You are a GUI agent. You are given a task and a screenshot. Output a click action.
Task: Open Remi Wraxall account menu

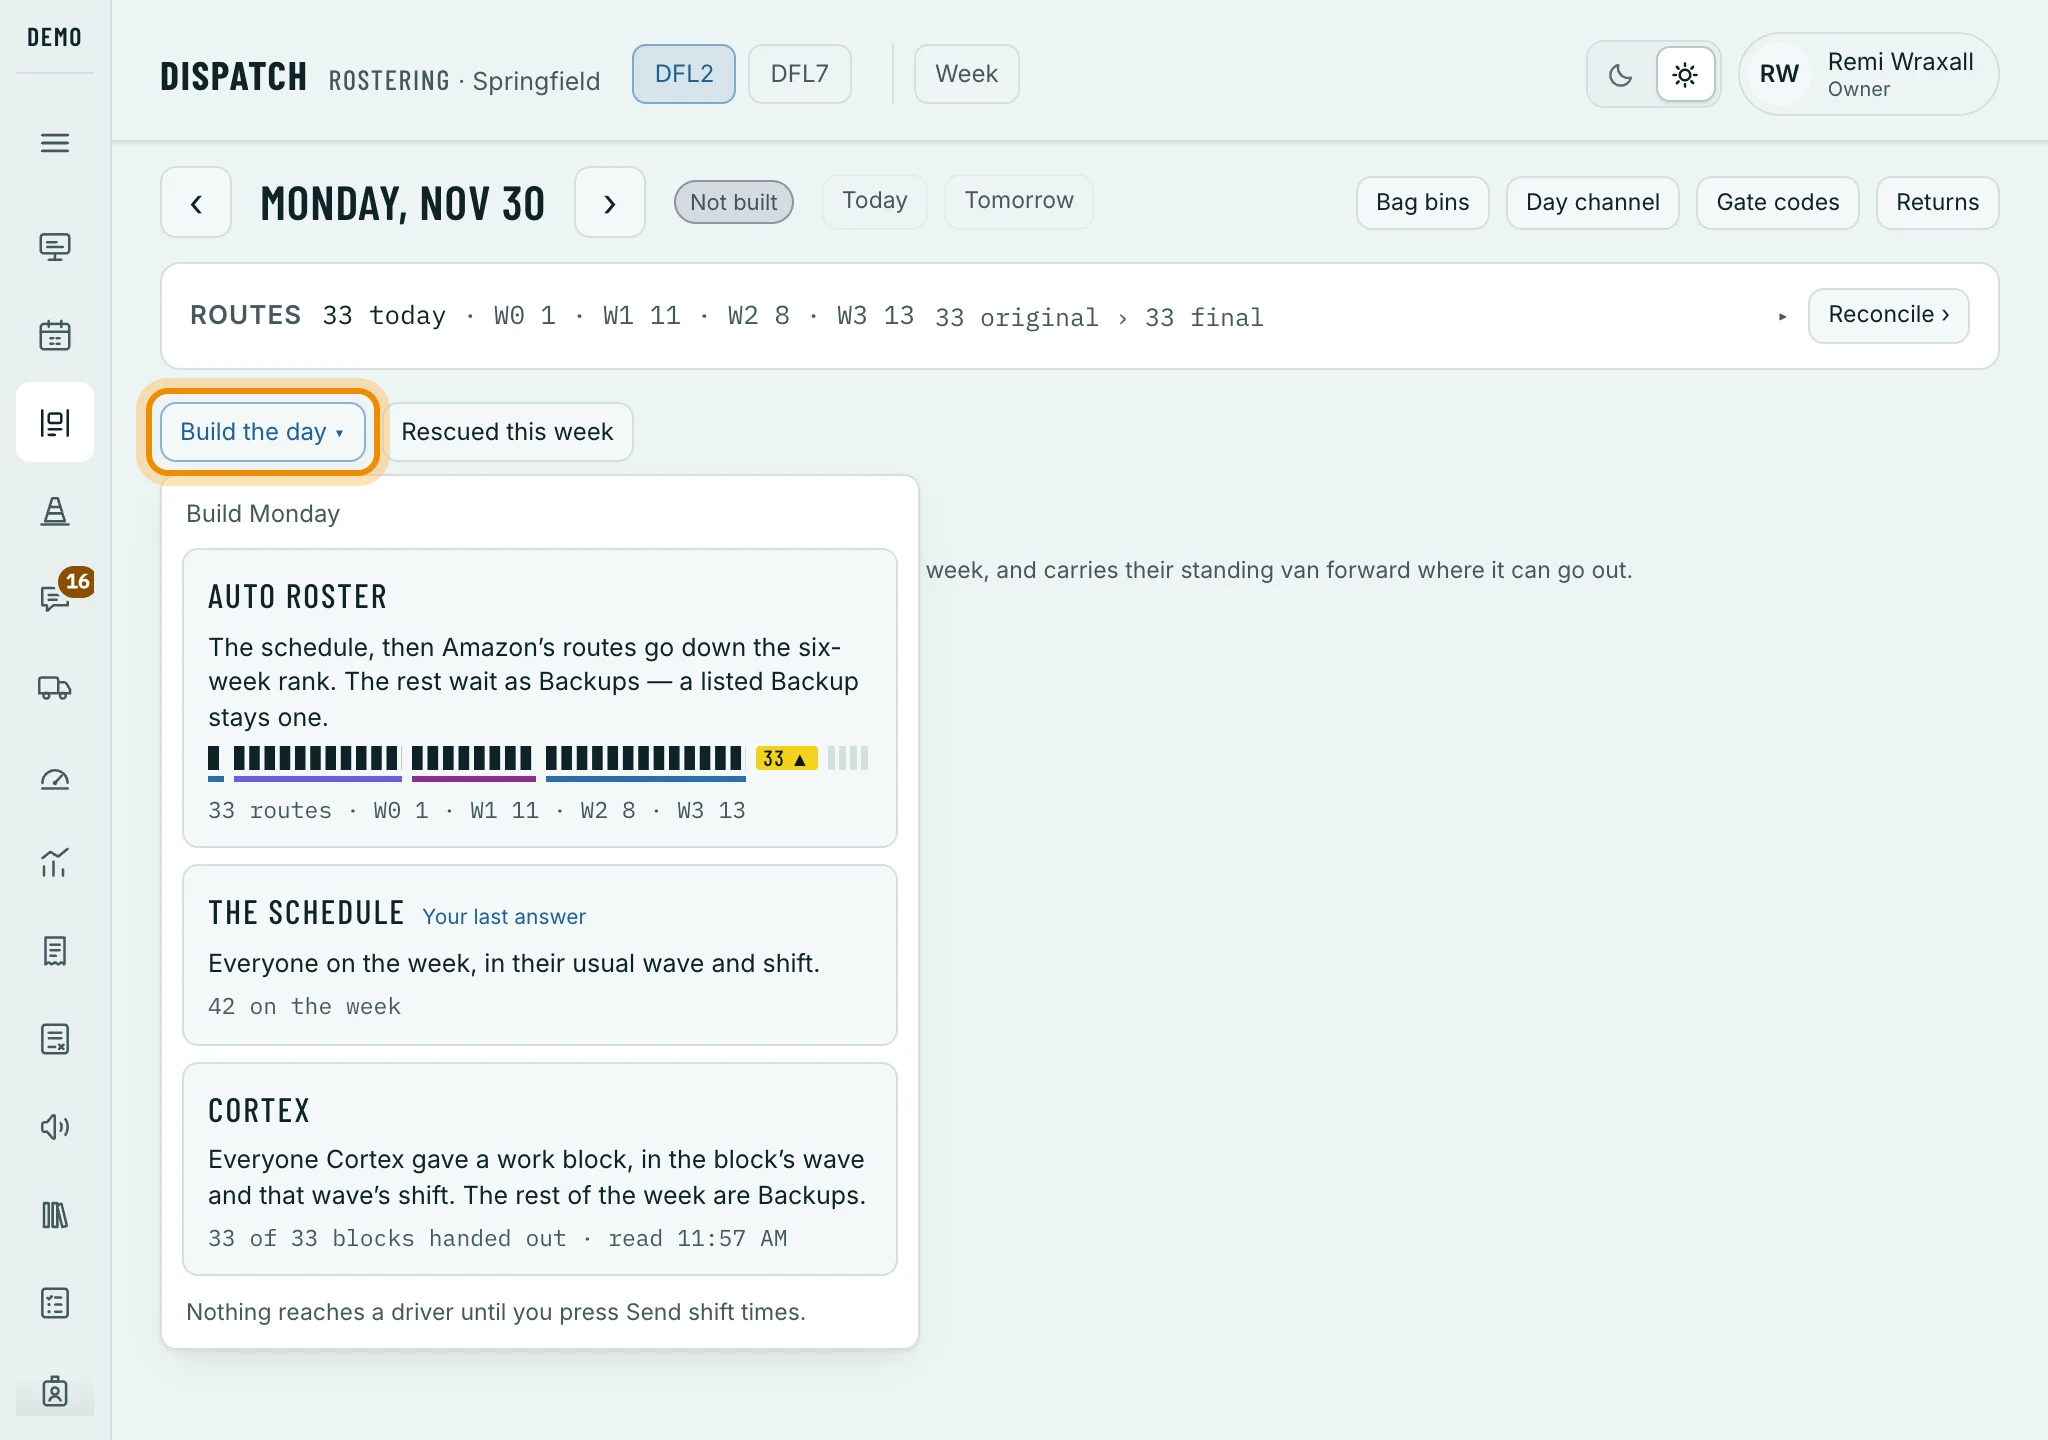tap(1868, 75)
